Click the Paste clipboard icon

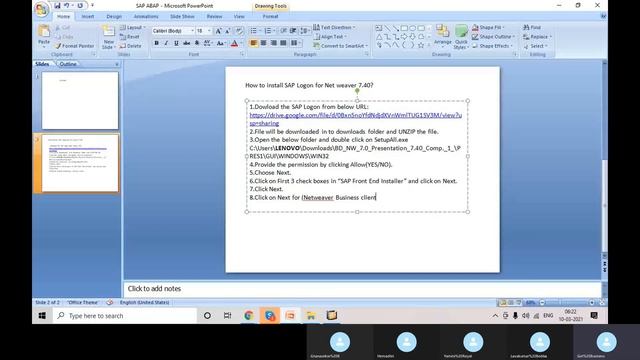(x=44, y=32)
